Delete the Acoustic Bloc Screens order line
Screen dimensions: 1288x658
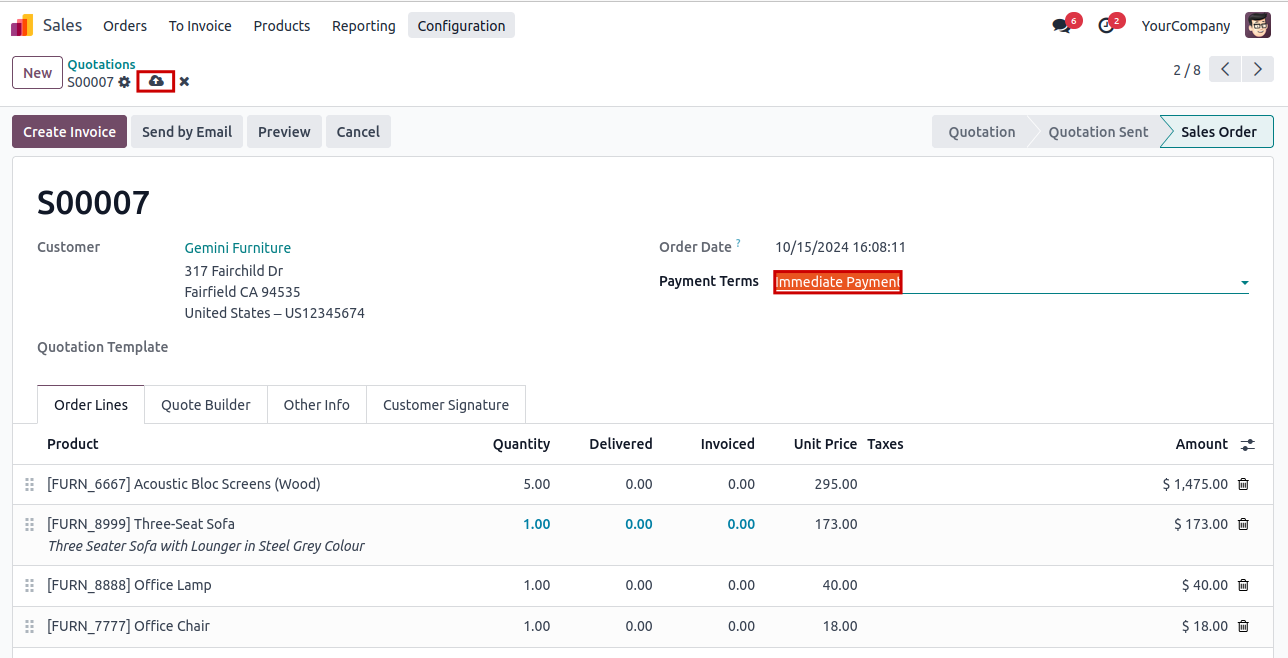click(1243, 484)
